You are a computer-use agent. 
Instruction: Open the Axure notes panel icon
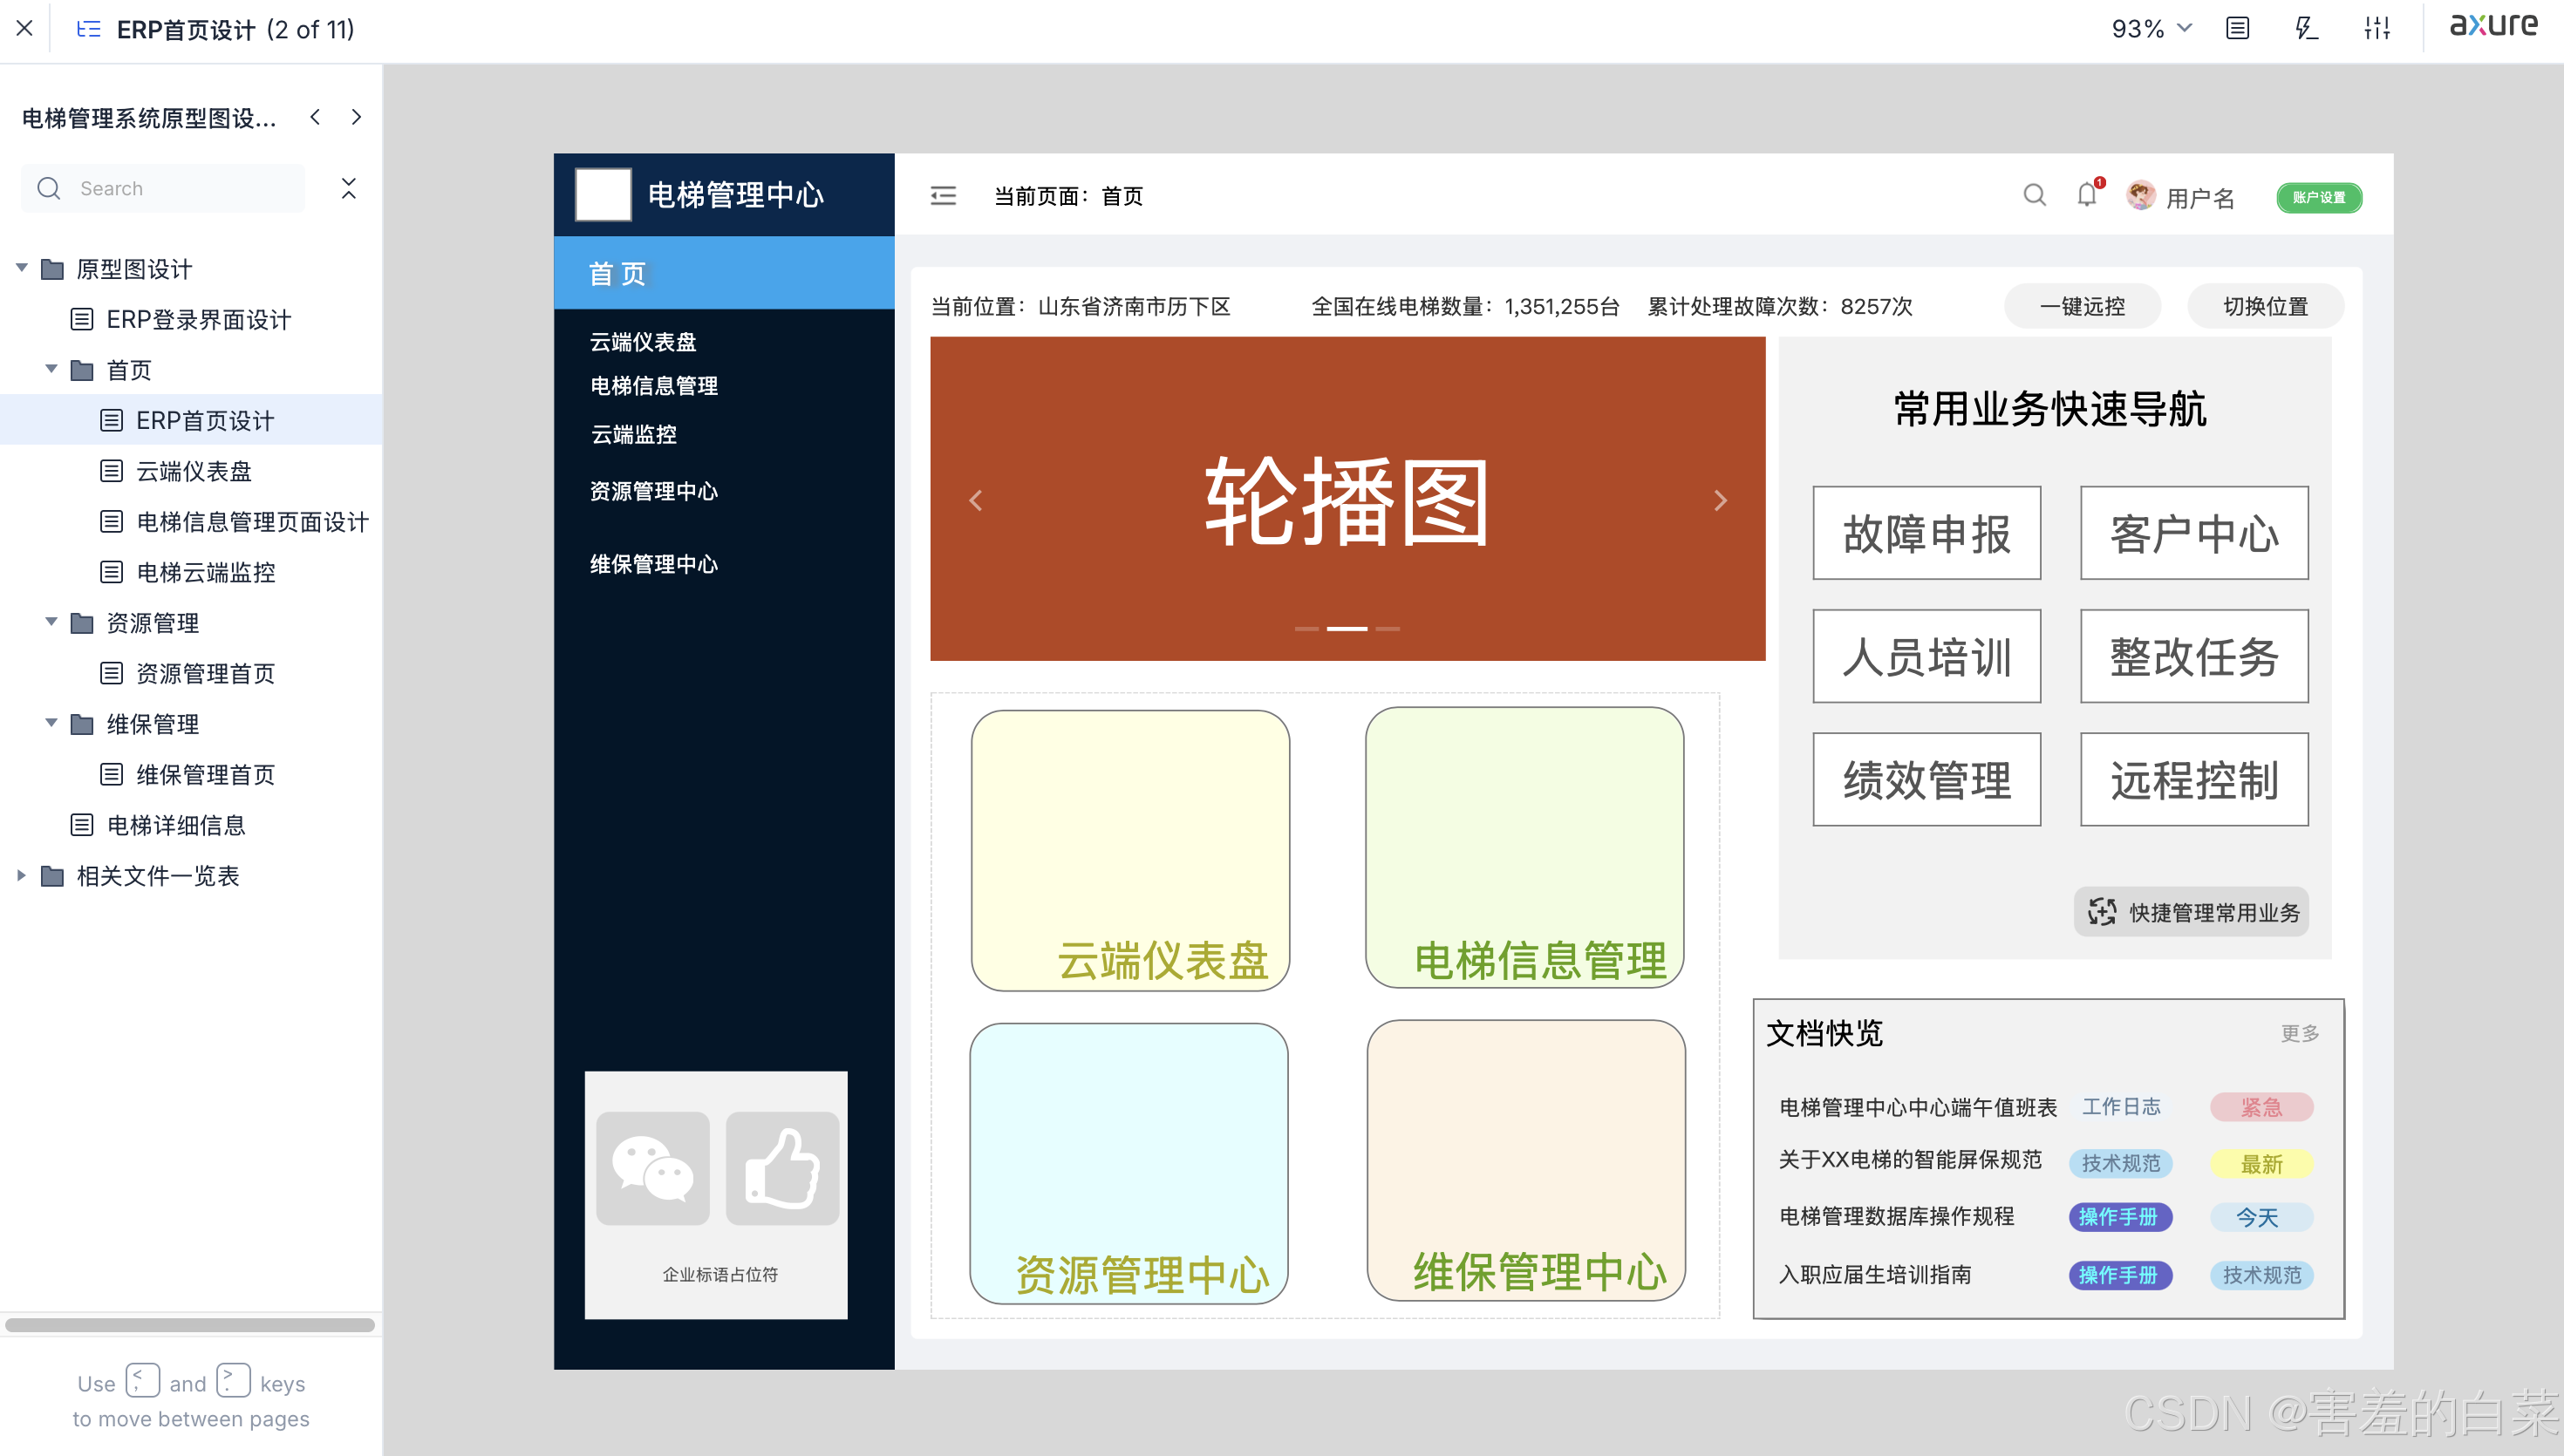(2237, 28)
